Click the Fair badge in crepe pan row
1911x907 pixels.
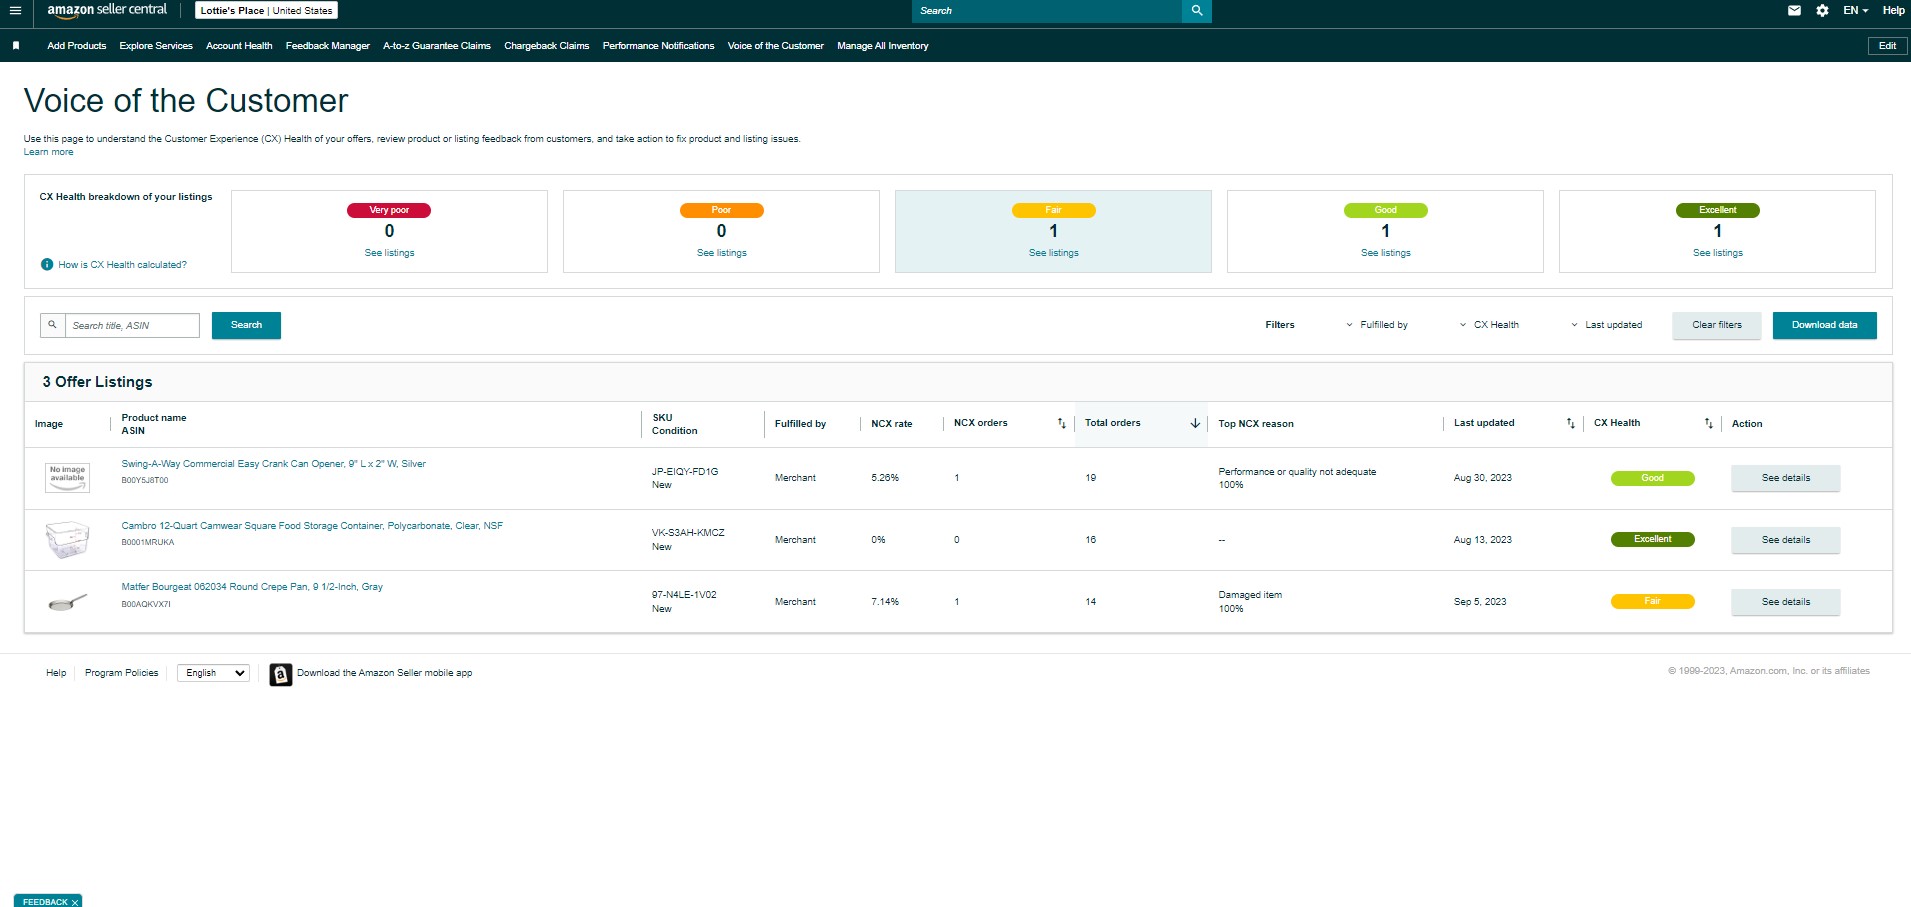1652,602
